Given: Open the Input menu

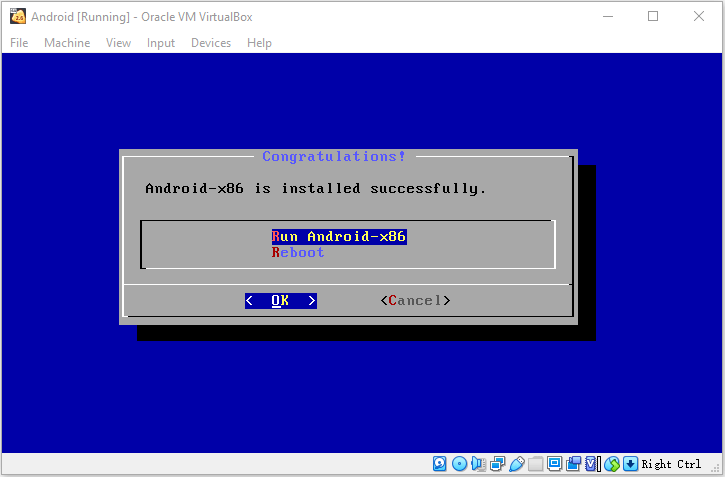Looking at the screenshot, I should tap(161, 43).
